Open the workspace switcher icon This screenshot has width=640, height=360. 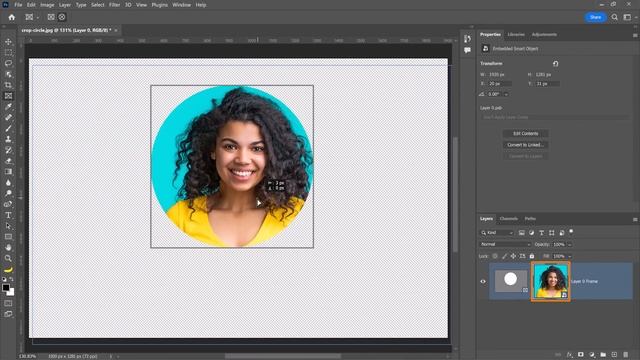627,17
